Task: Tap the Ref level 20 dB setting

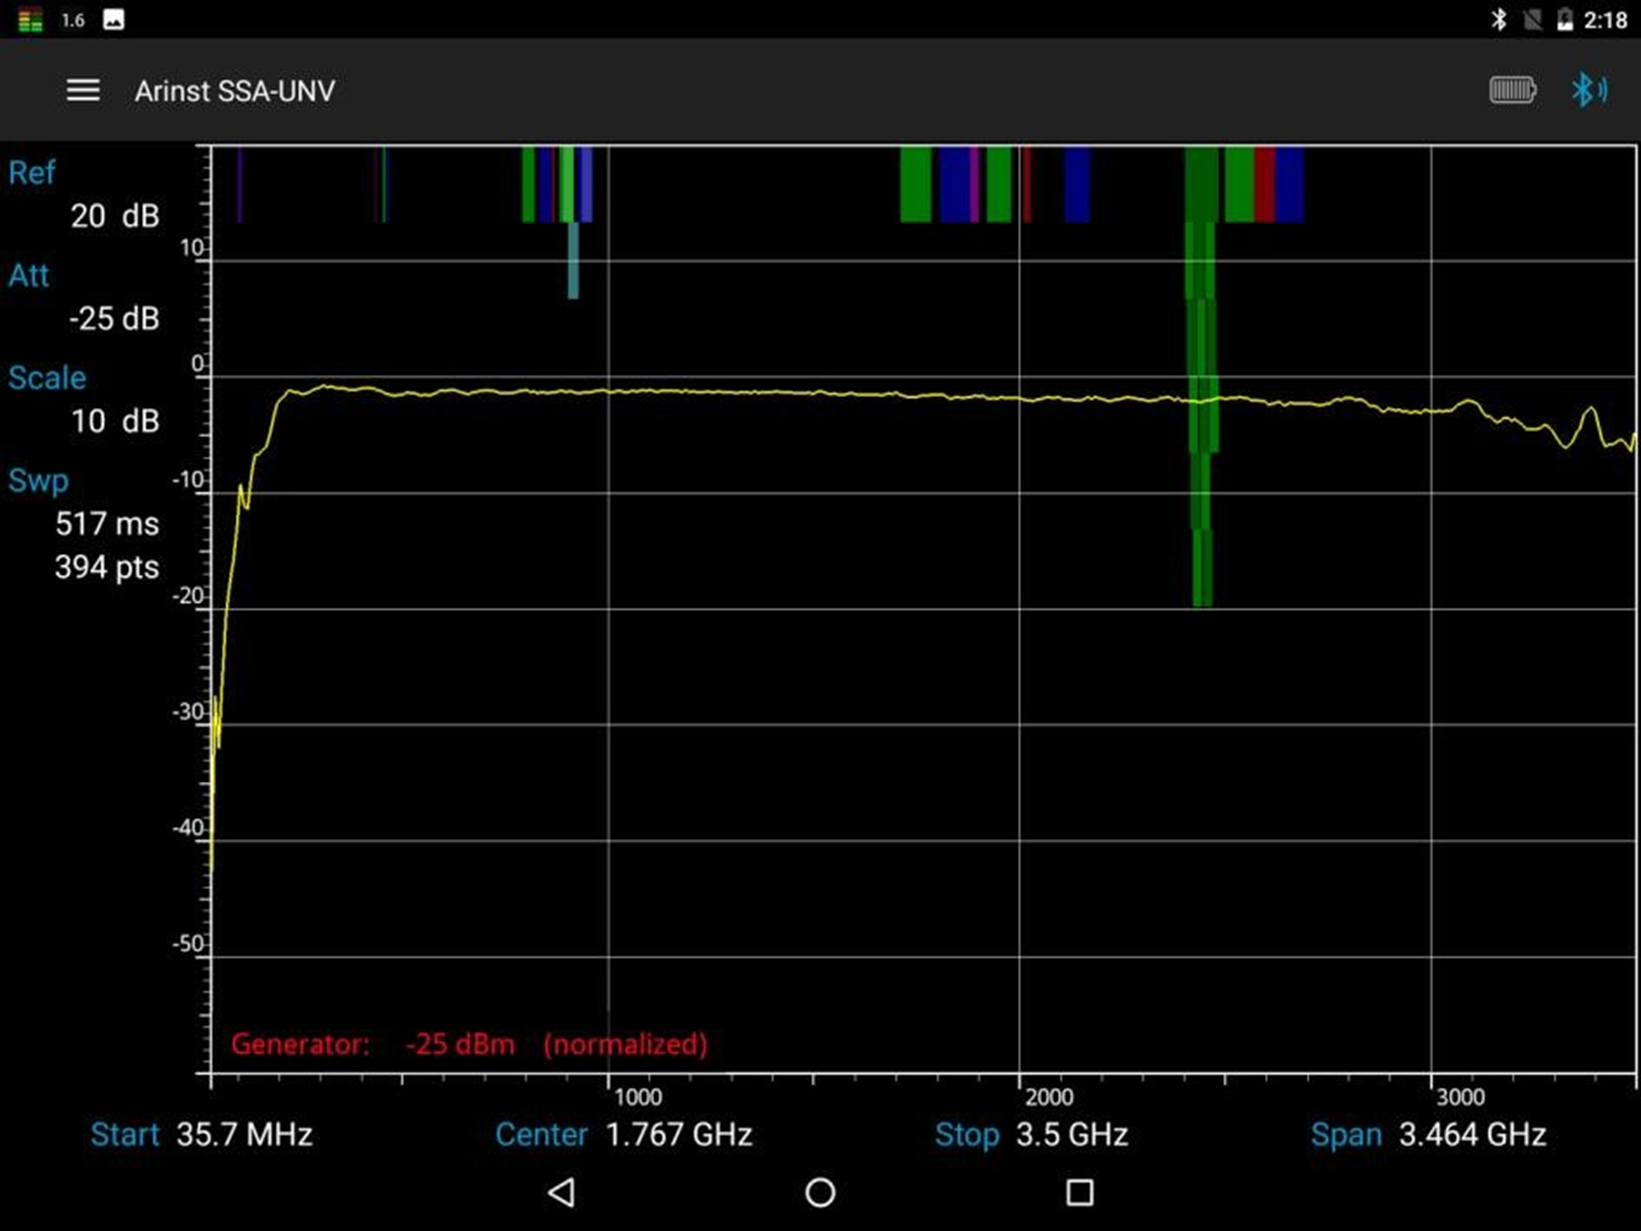Action: [113, 215]
